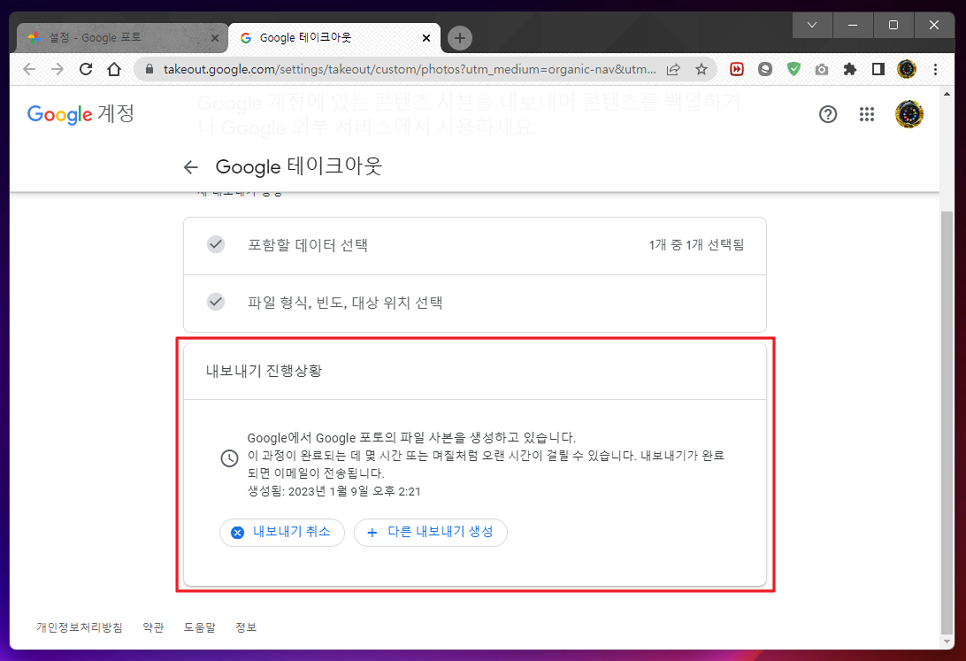Open the Google apps grid
Image resolution: width=966 pixels, height=661 pixels.
coord(867,114)
